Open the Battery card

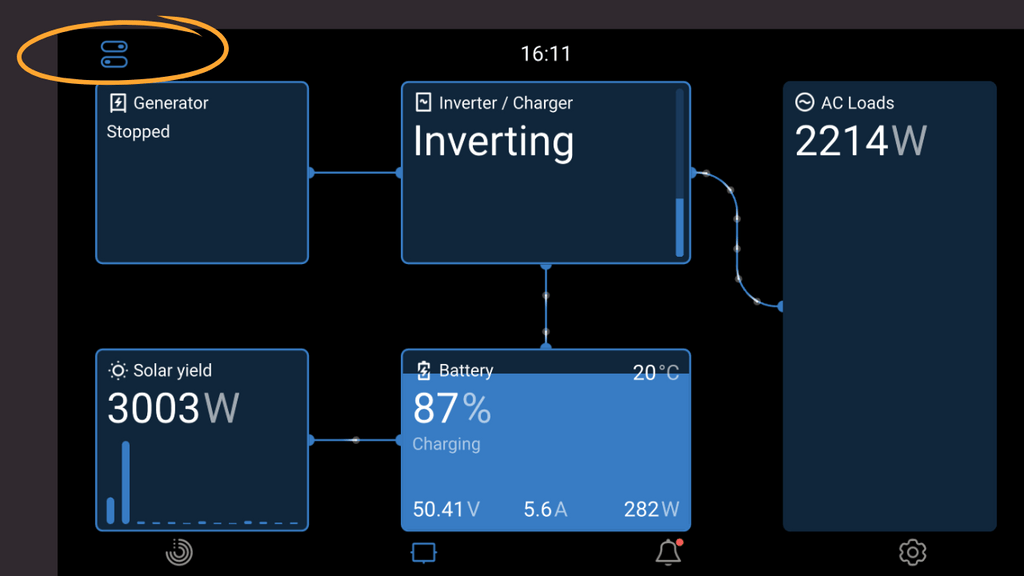(546, 440)
